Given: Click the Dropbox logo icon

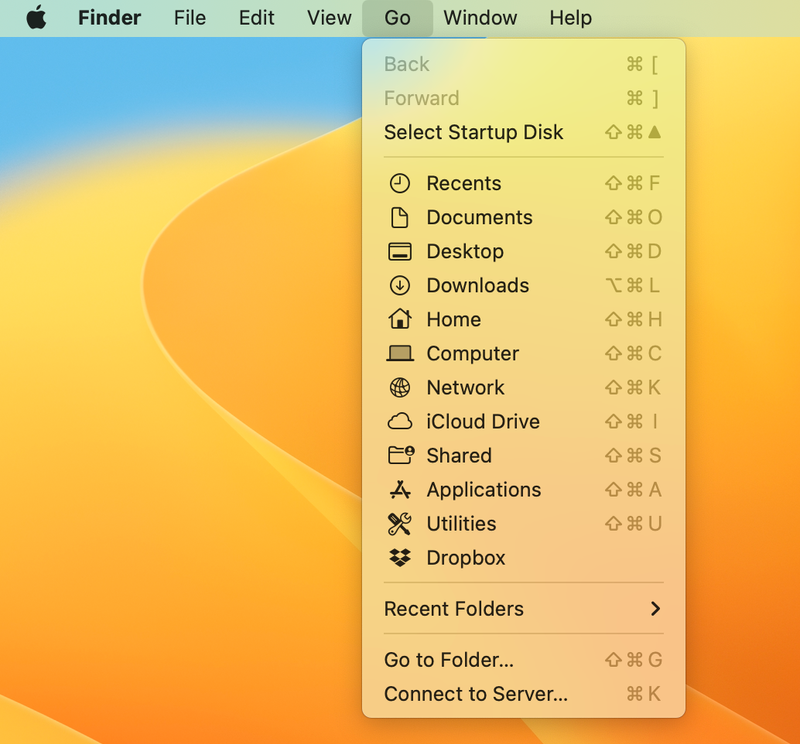Looking at the screenshot, I should point(400,557).
